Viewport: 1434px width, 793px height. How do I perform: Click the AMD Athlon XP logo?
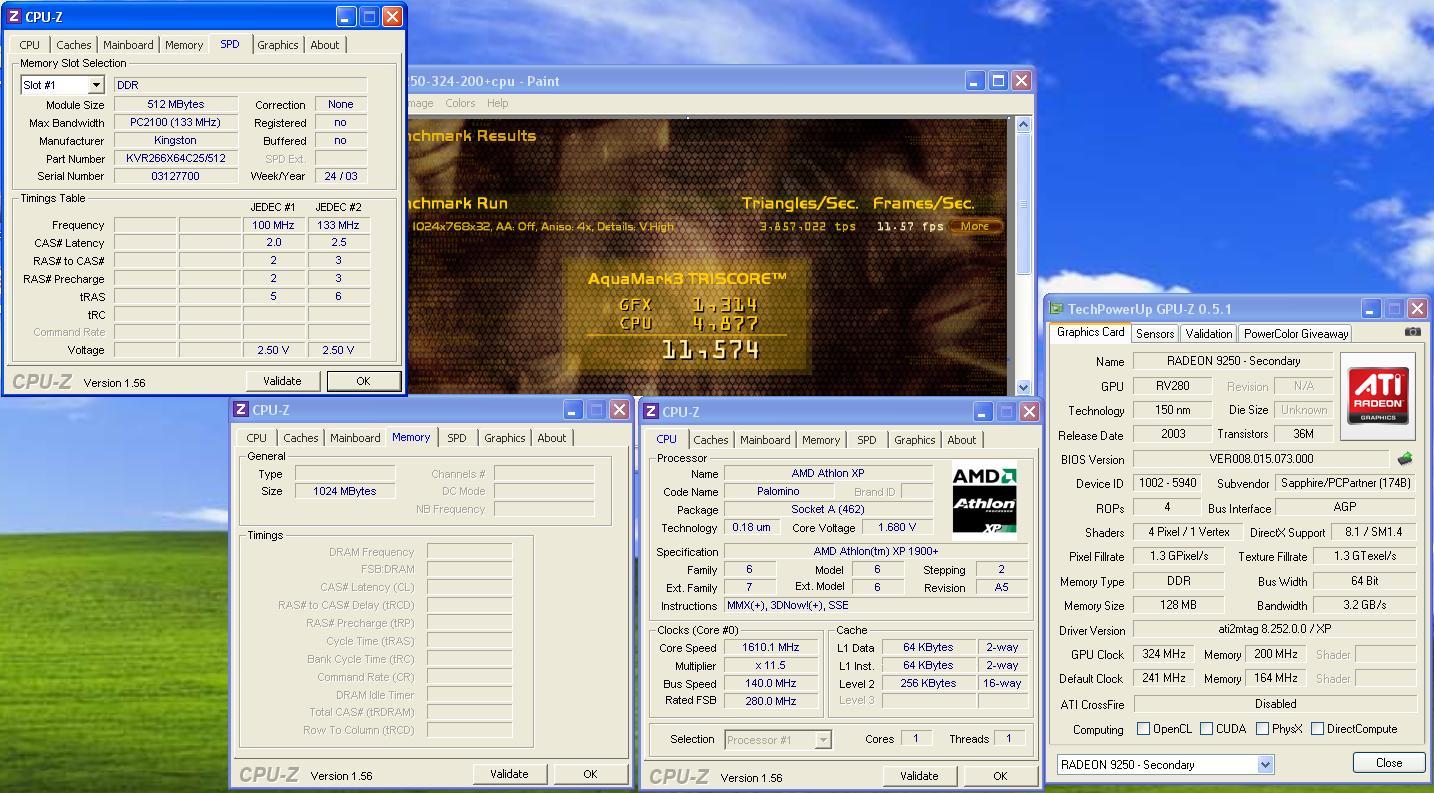[984, 501]
